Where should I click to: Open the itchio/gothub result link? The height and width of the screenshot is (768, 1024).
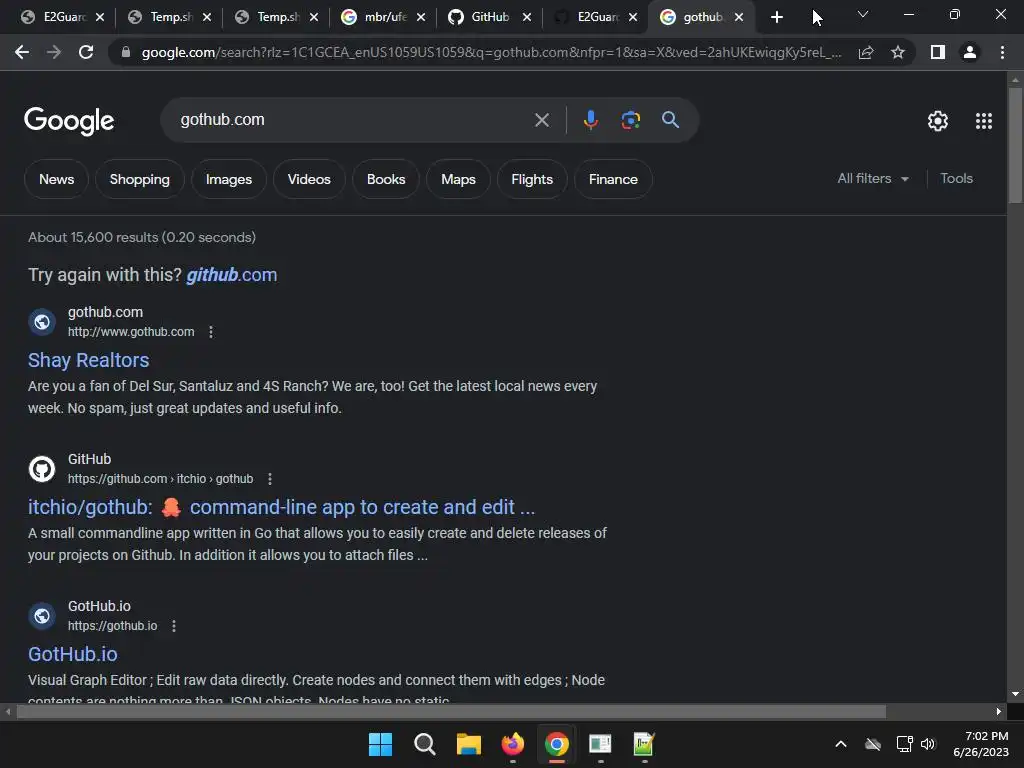(281, 507)
